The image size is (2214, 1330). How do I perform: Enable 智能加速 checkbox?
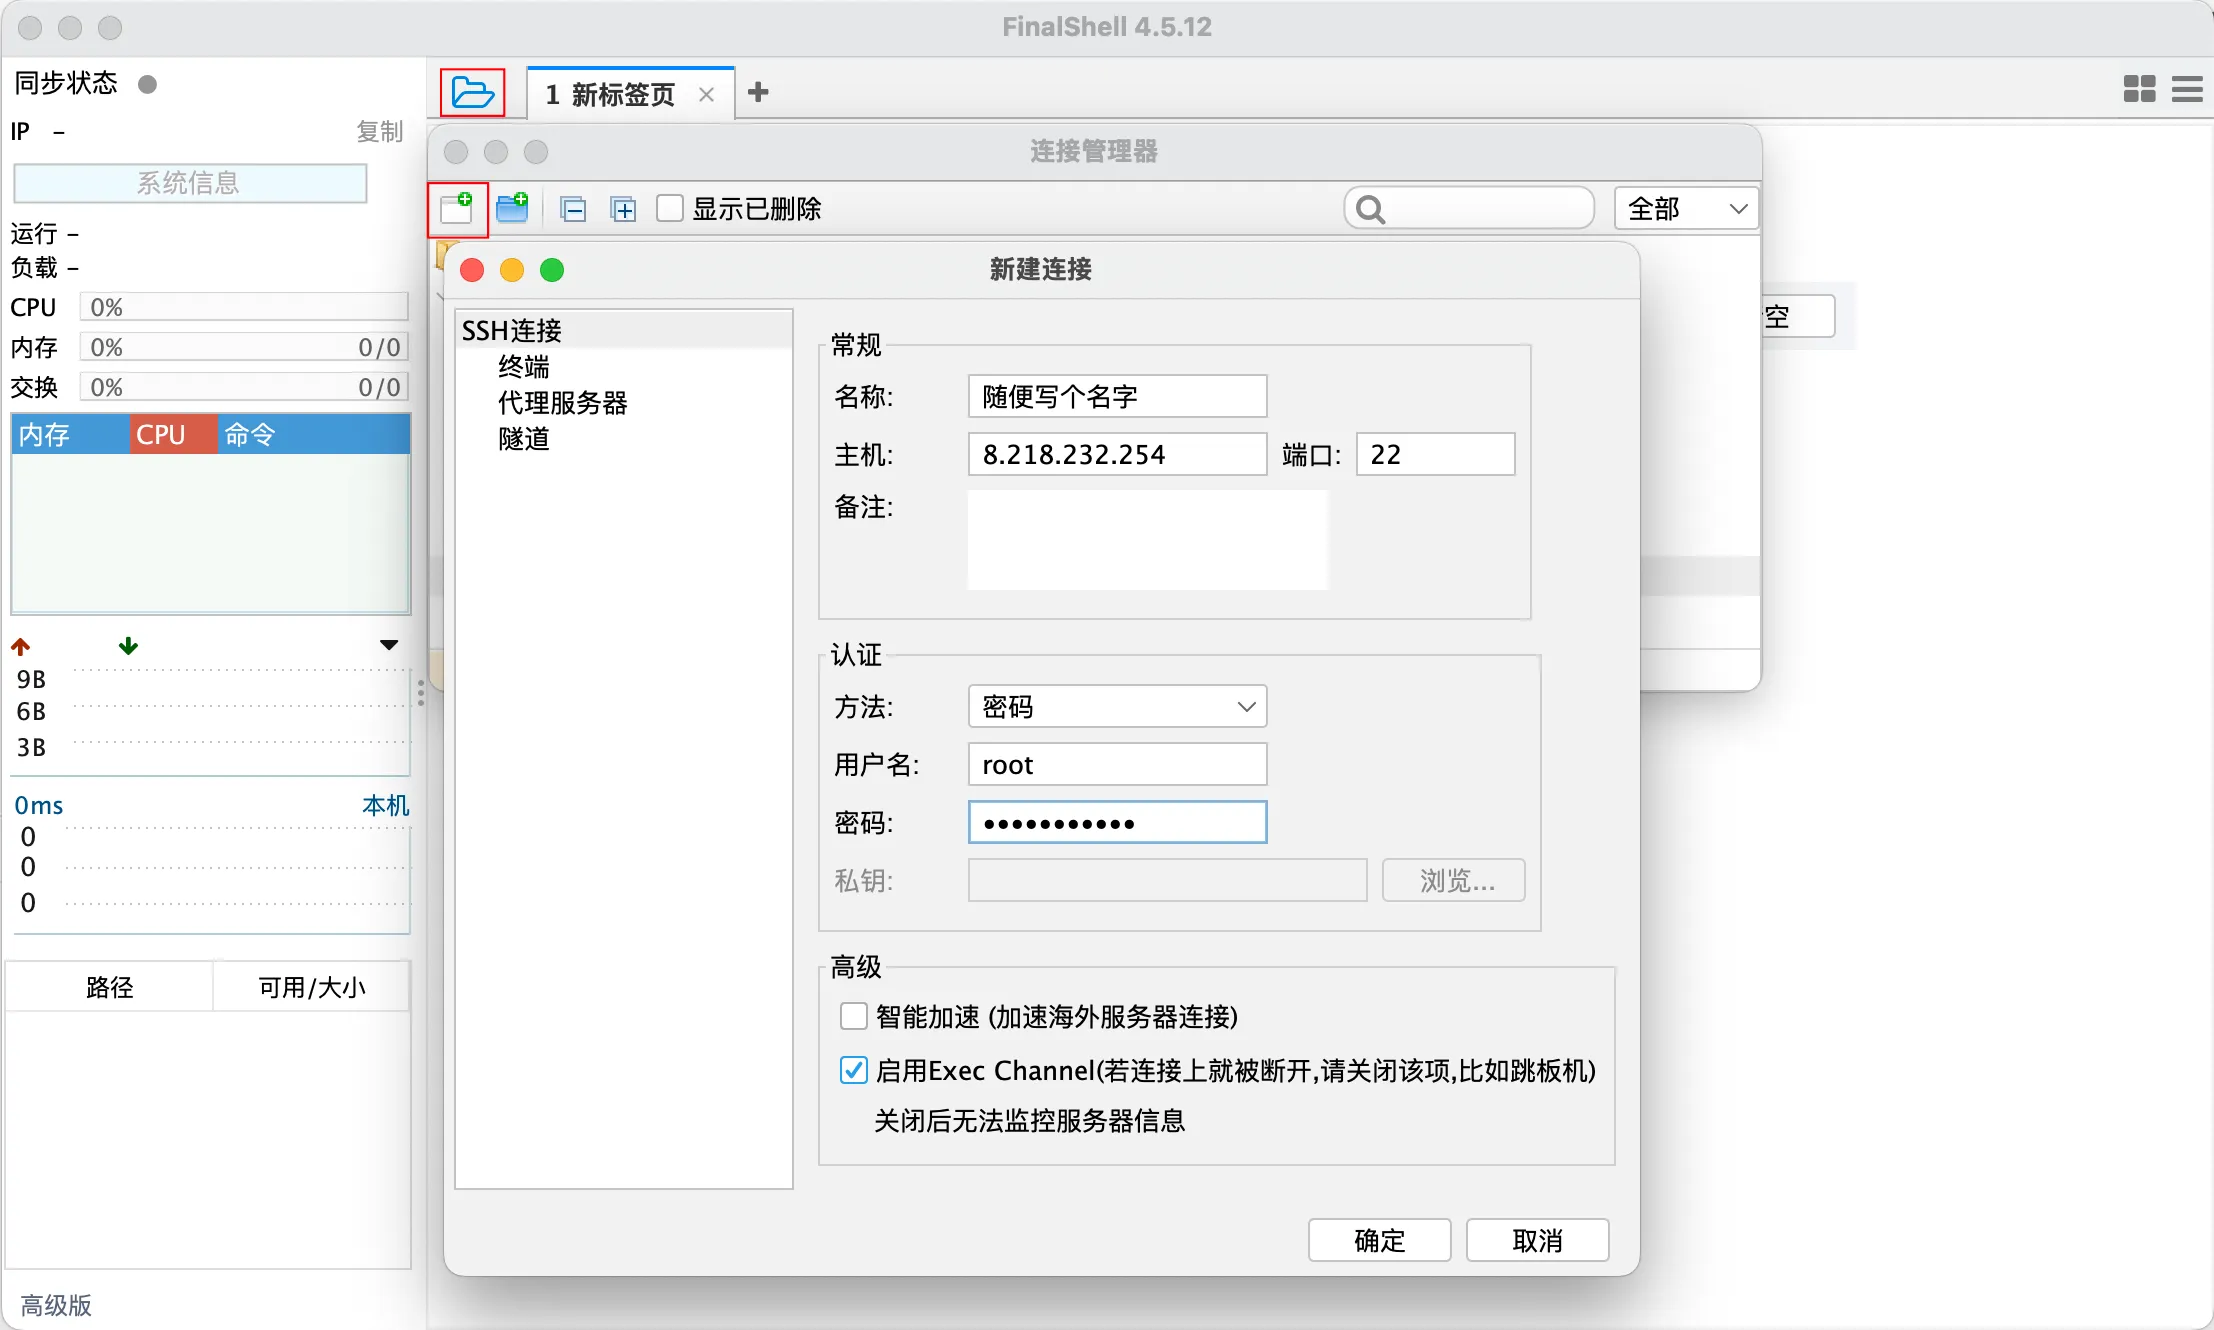[x=854, y=1017]
